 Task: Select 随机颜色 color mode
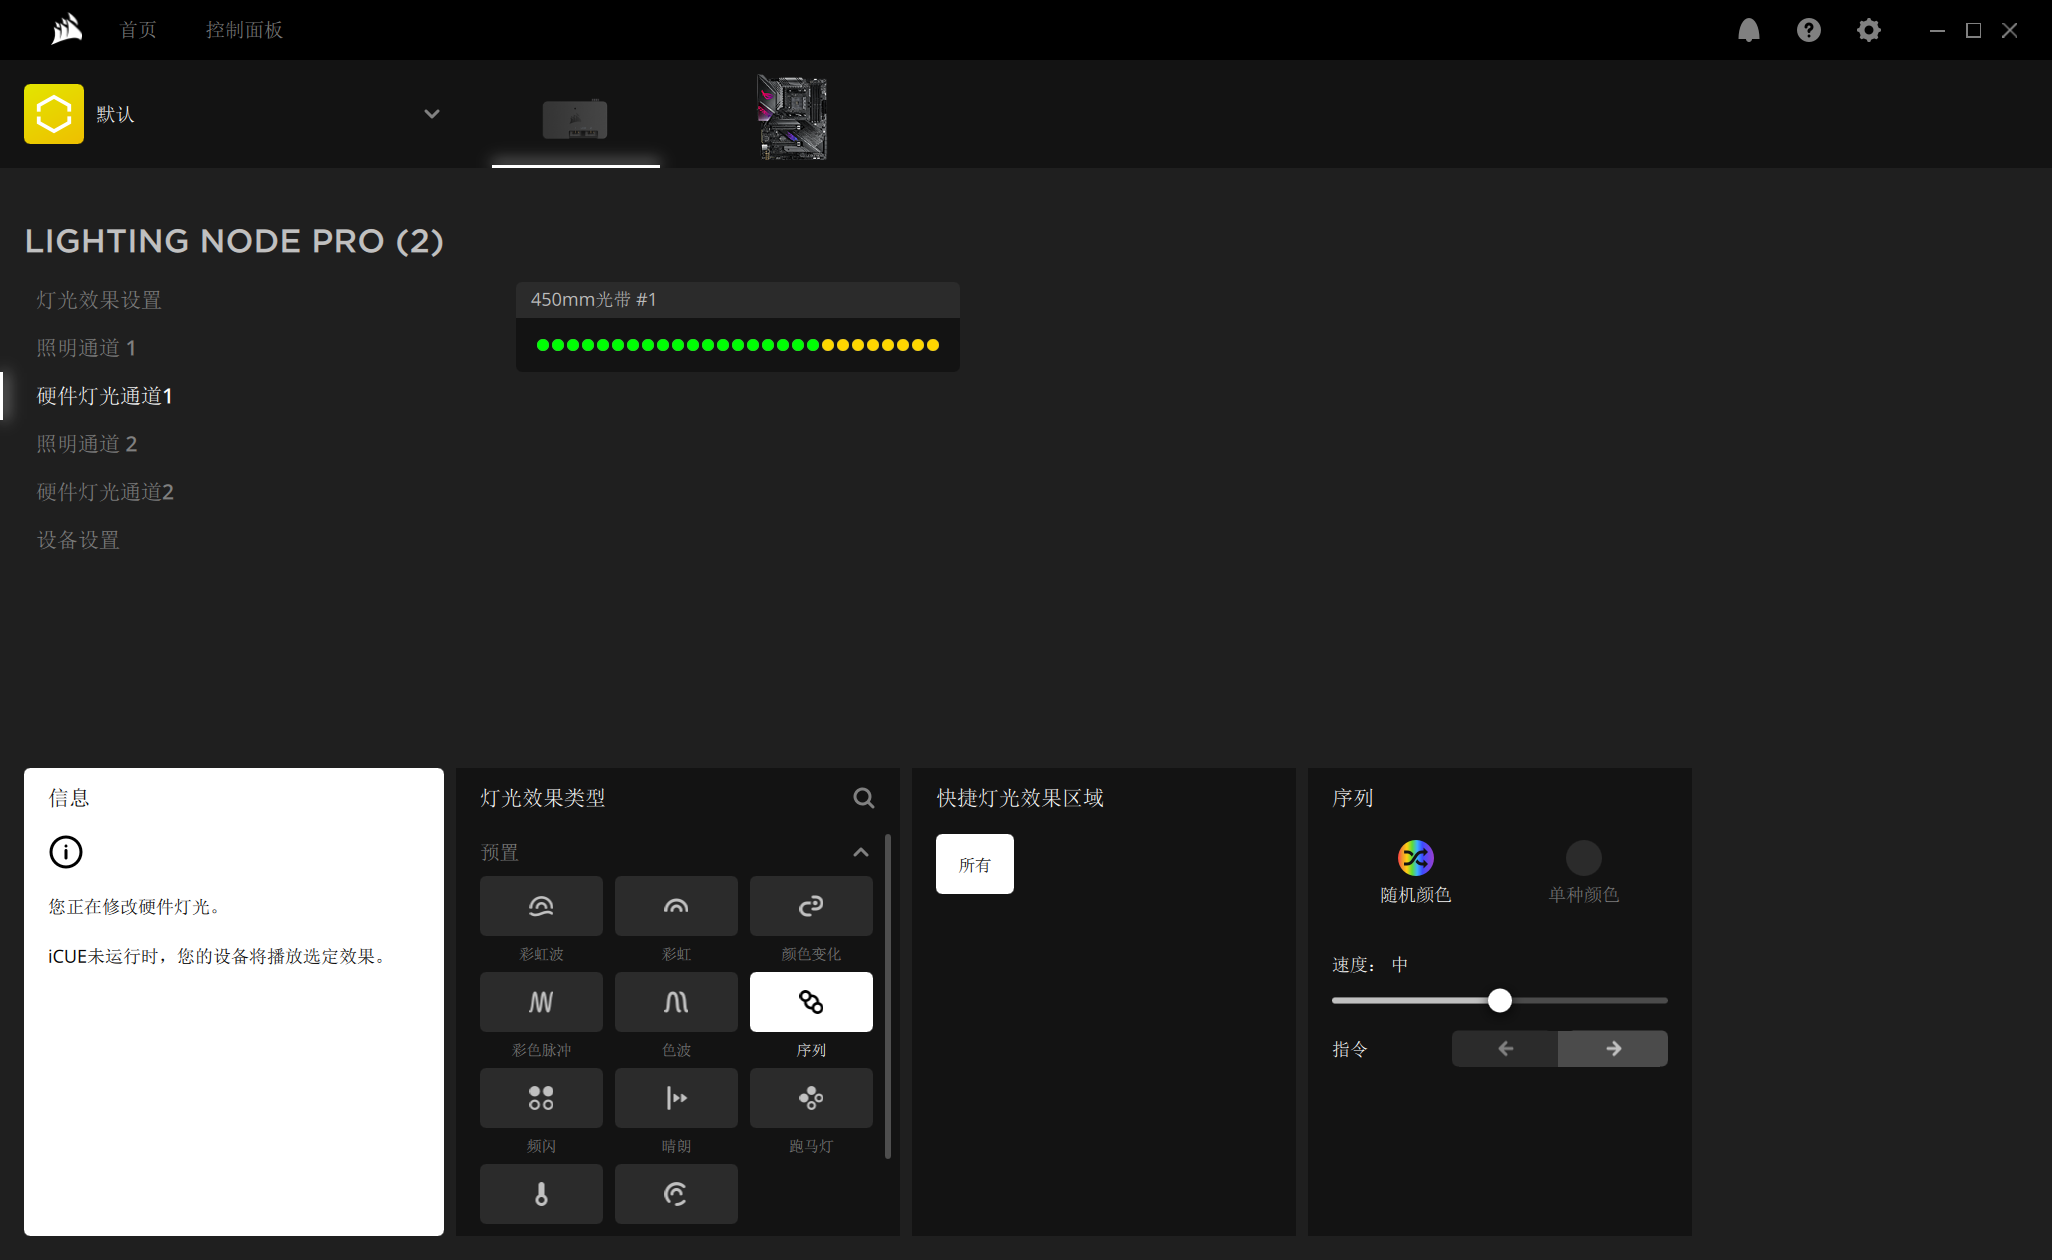tap(1414, 857)
